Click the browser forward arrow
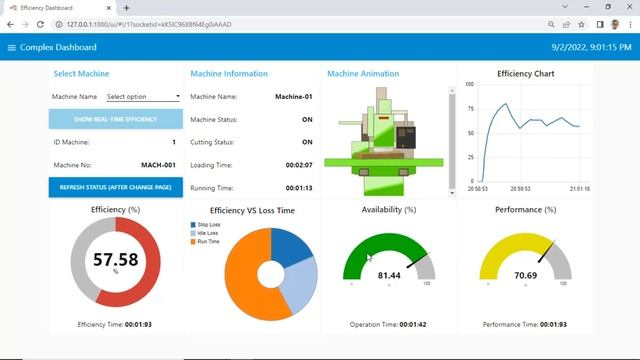640x360 pixels. click(x=25, y=24)
